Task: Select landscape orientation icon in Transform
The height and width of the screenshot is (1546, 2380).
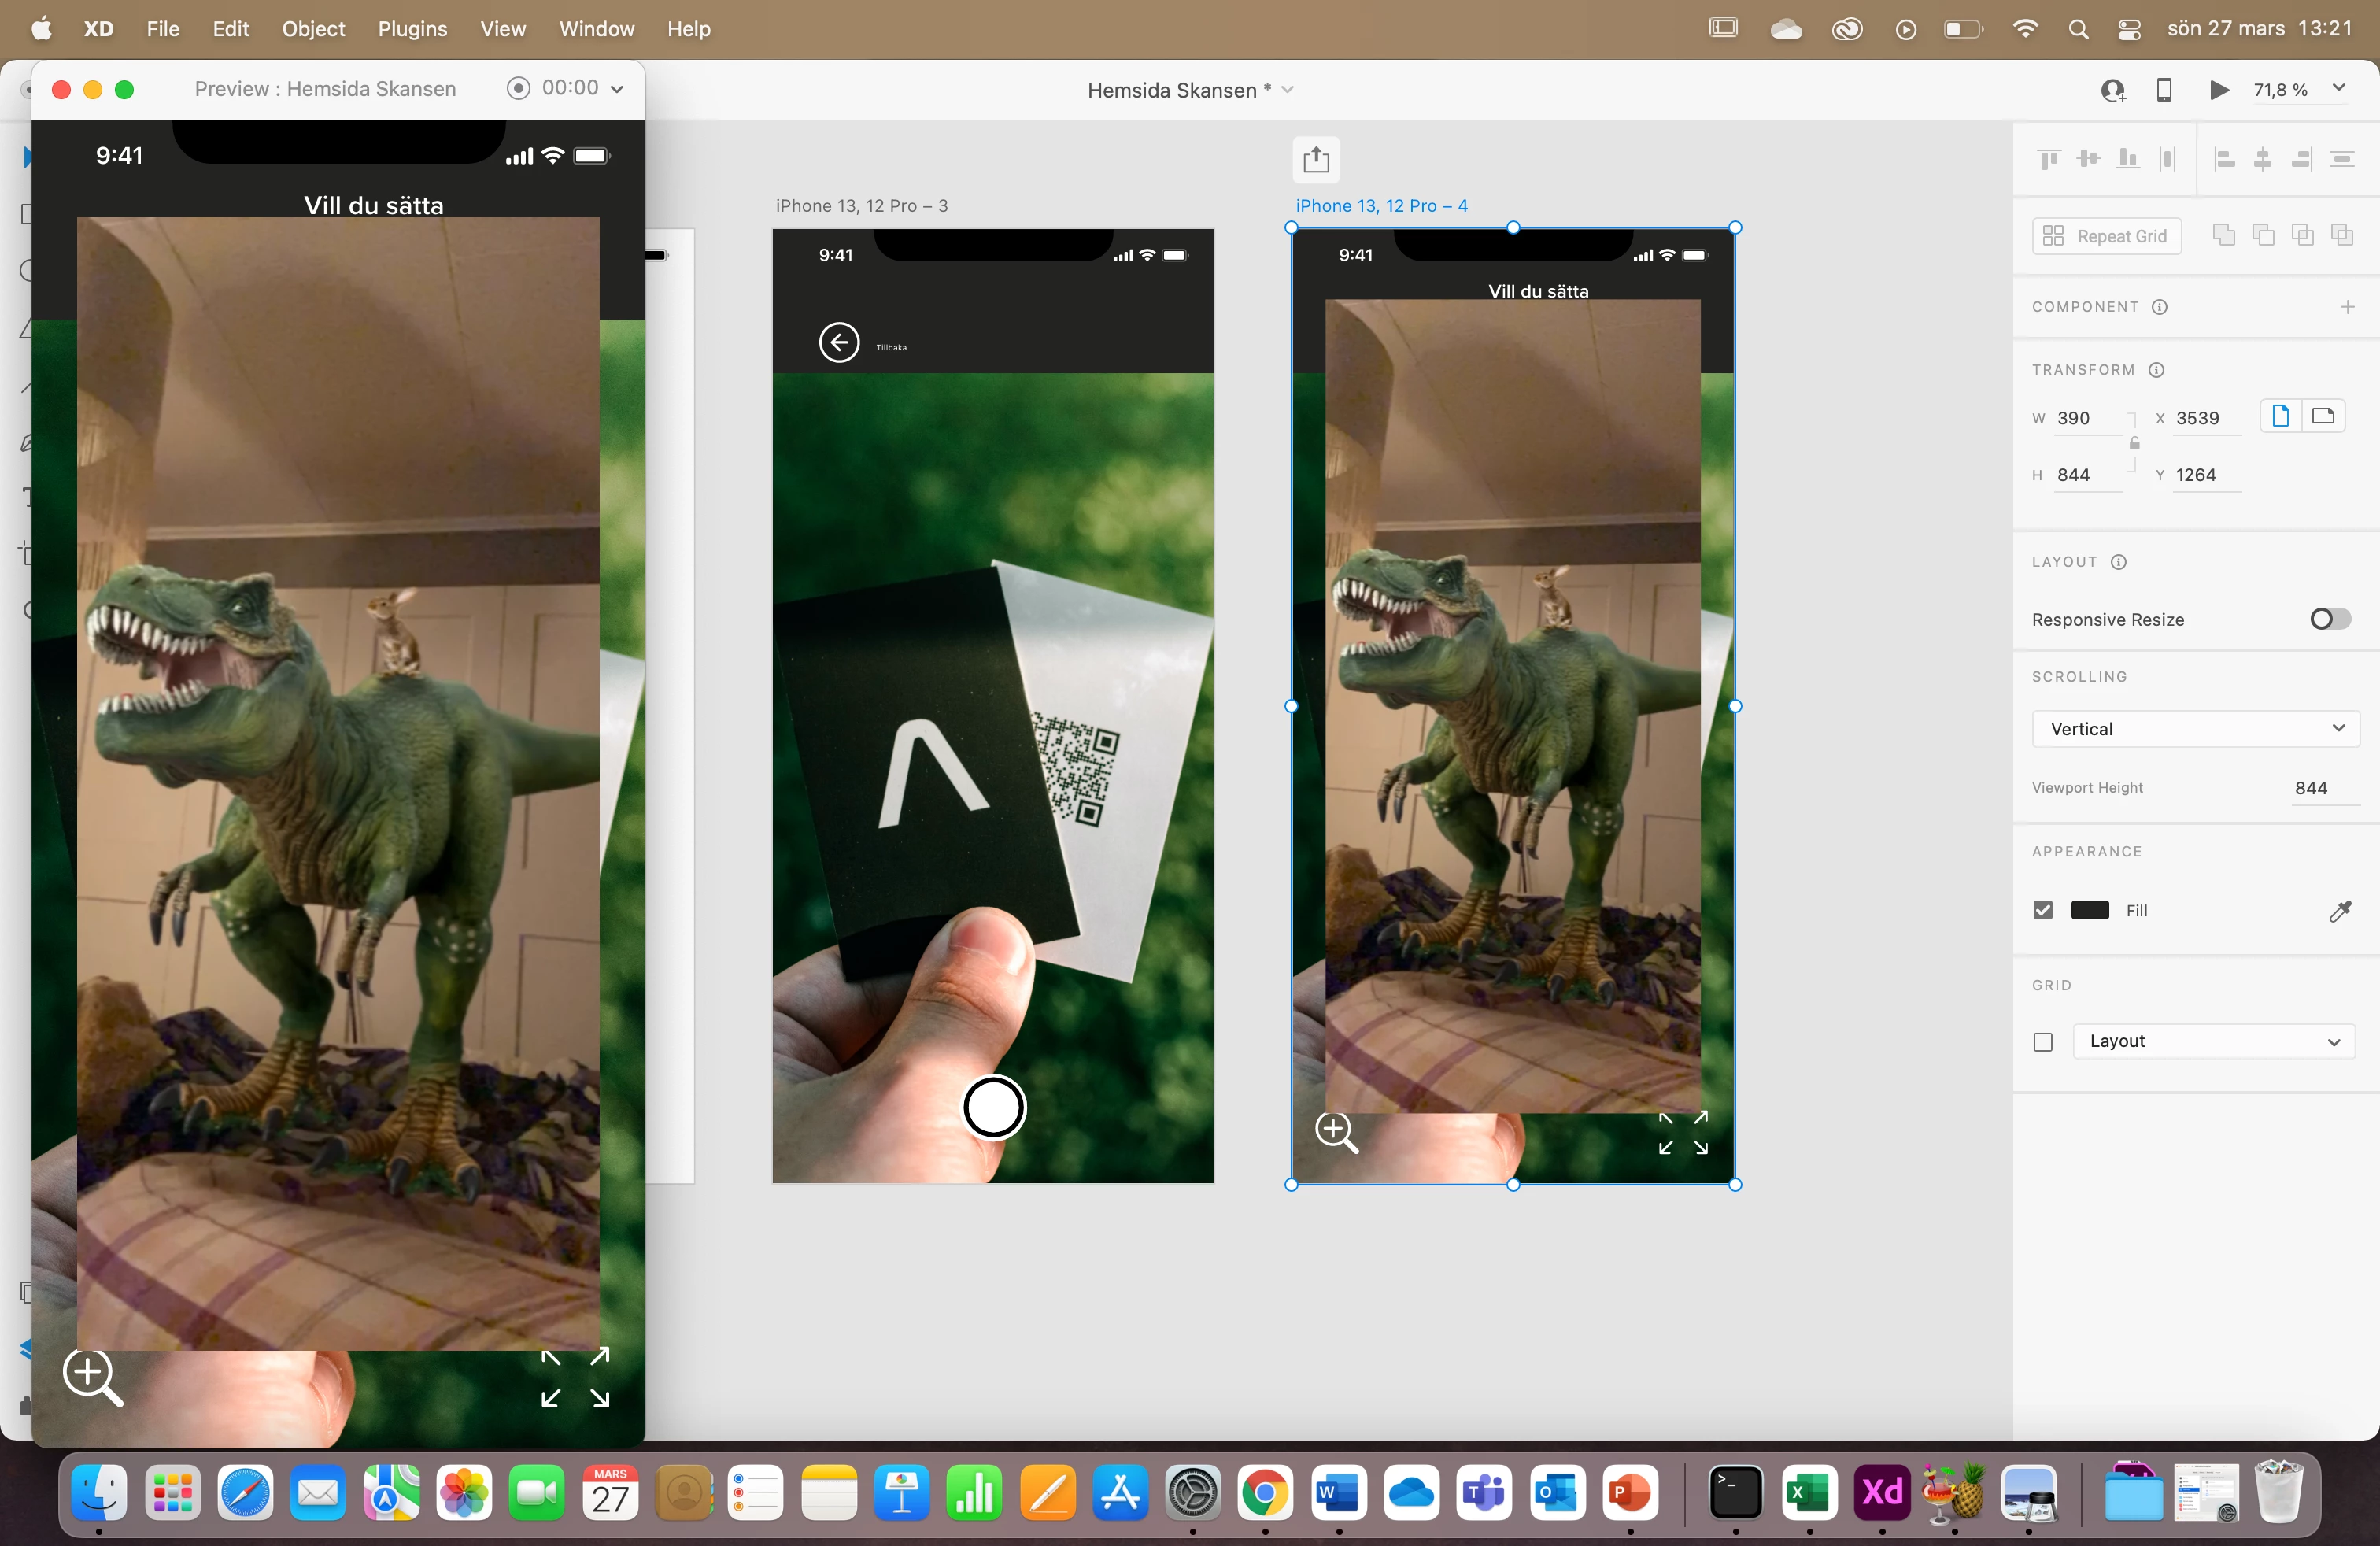Action: tap(2323, 416)
